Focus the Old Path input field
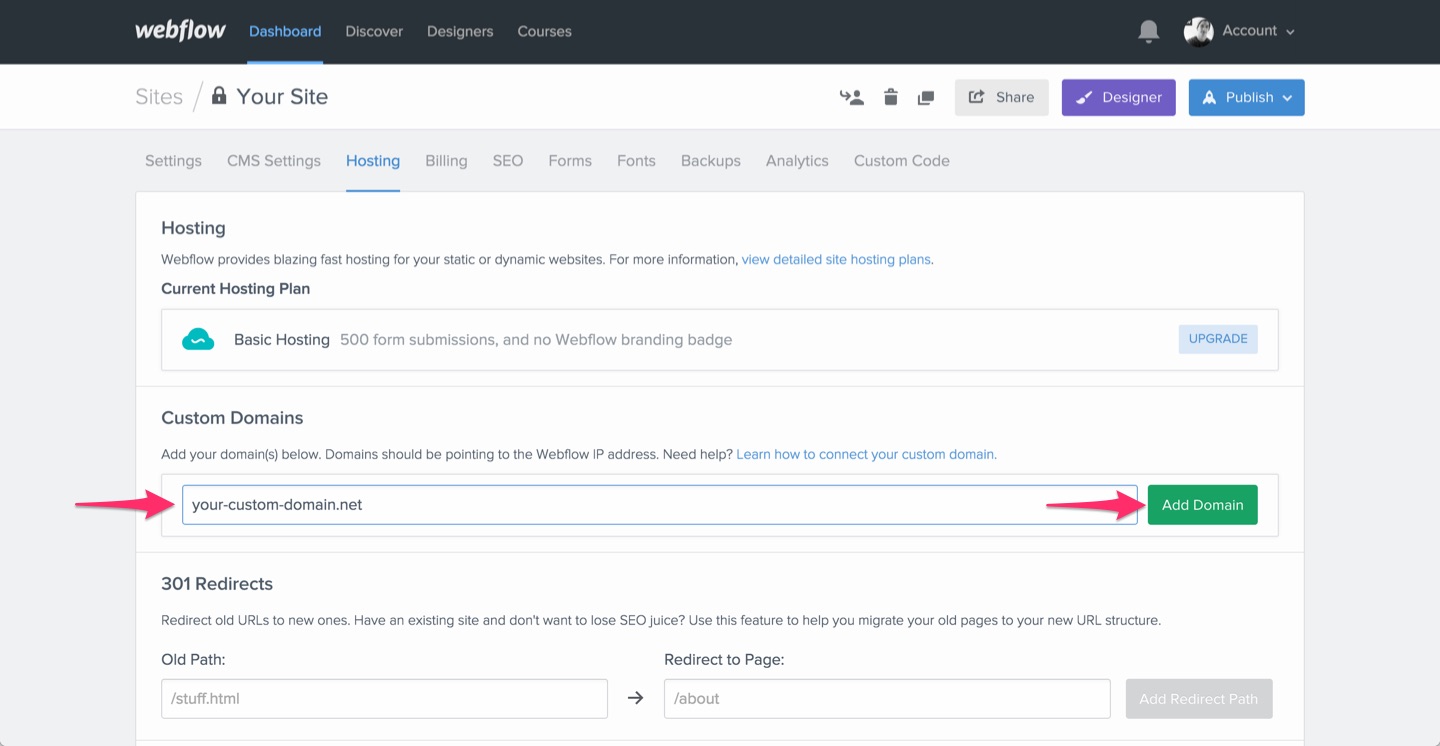The image size is (1440, 746). [384, 699]
